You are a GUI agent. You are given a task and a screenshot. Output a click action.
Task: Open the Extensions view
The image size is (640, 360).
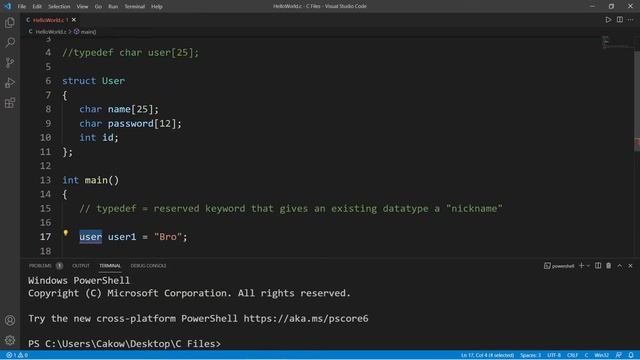[x=10, y=102]
